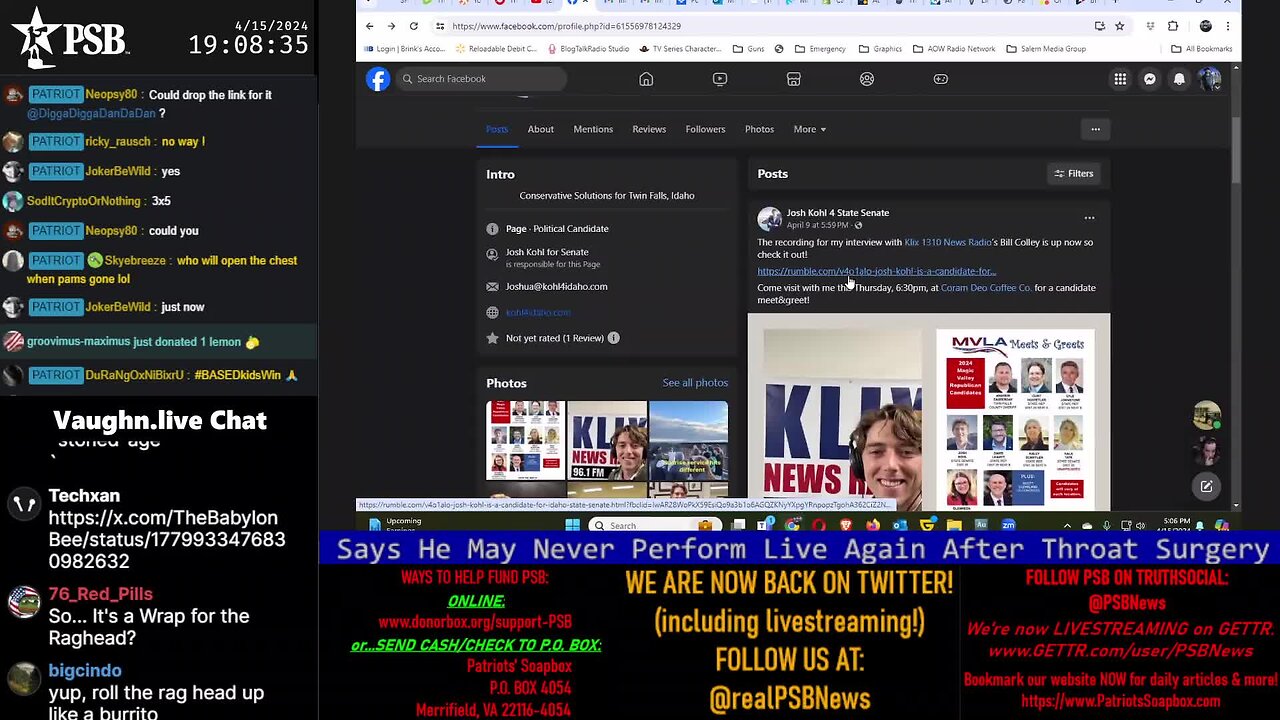The width and height of the screenshot is (1280, 720).
Task: Open Coram Deo Coffee Co. link
Action: (x=986, y=288)
